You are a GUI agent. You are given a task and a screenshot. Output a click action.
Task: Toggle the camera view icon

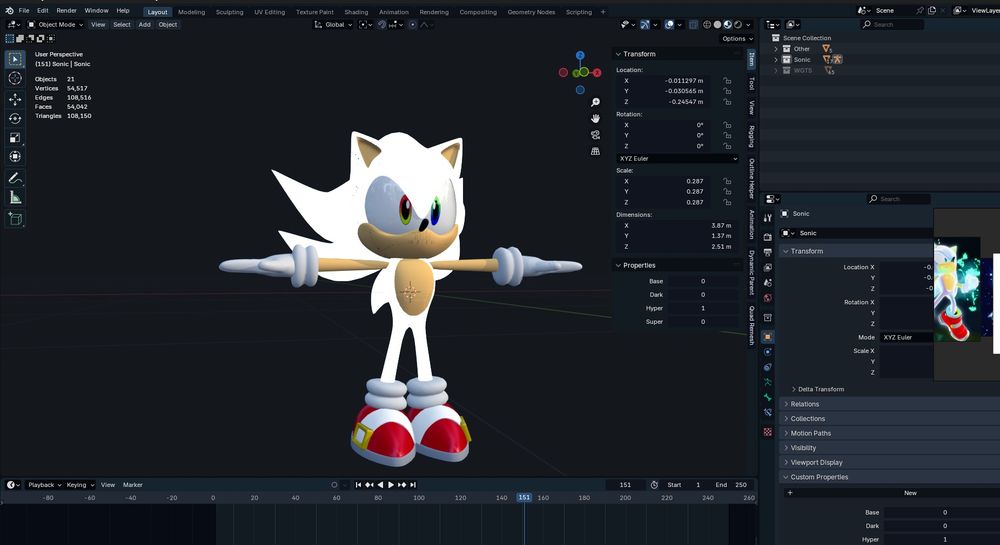tap(595, 135)
